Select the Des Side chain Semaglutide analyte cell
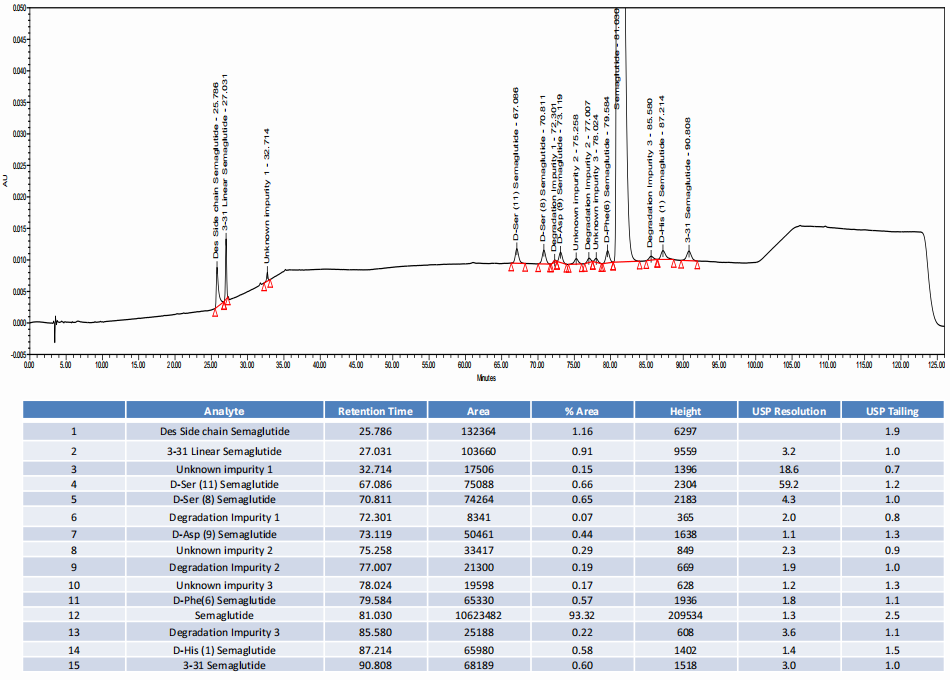Screen dimensions: 950x680 224,432
